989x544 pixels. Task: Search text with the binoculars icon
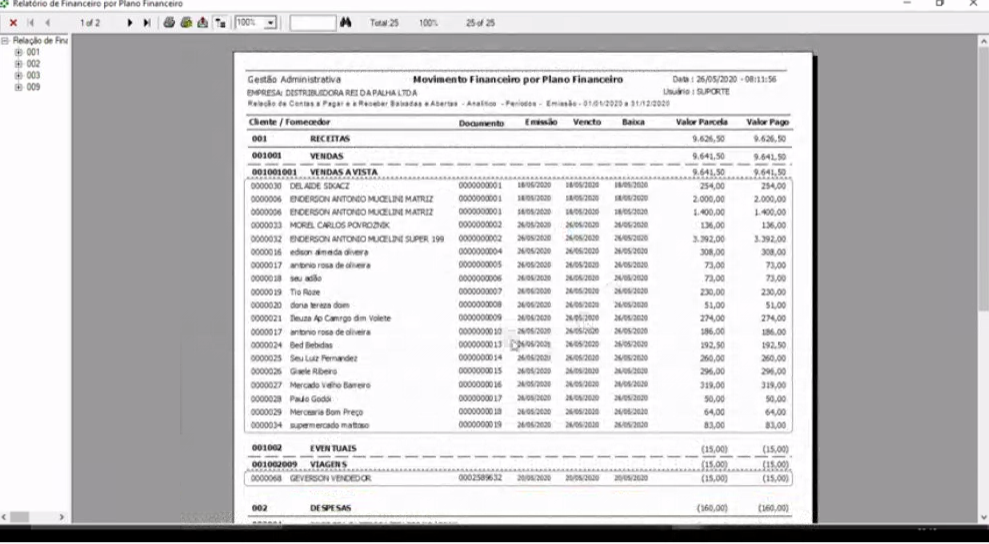click(346, 23)
